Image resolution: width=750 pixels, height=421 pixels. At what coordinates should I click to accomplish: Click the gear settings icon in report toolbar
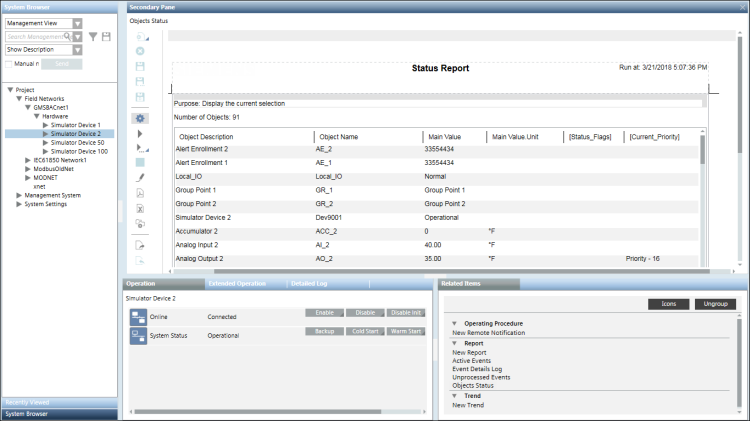141,118
